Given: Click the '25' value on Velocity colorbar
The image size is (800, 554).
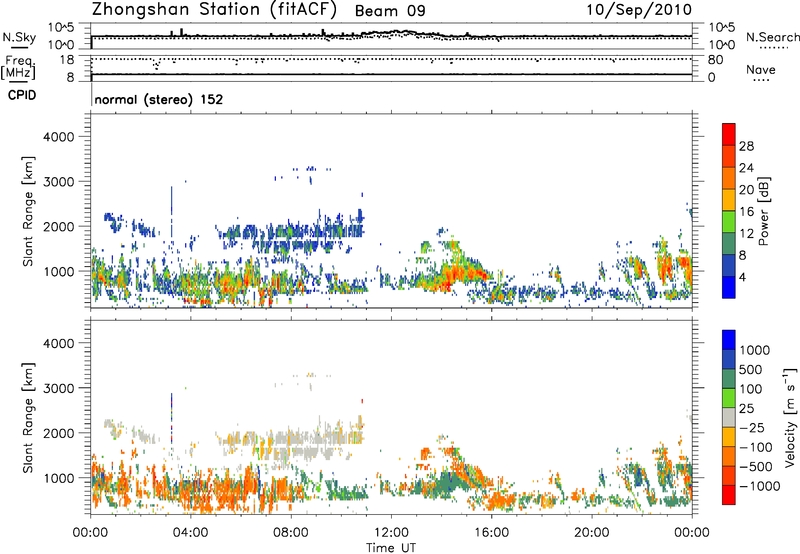Looking at the screenshot, I should (x=746, y=408).
